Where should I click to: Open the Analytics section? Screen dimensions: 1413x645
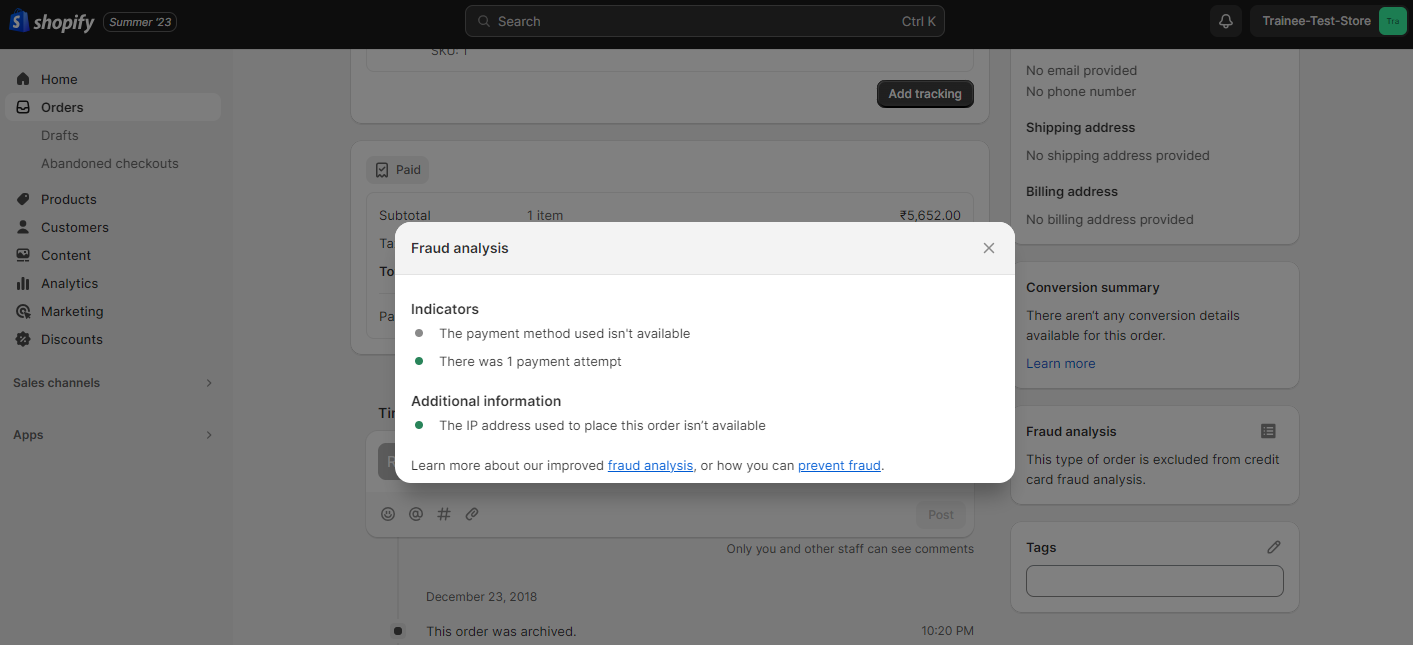[x=69, y=283]
